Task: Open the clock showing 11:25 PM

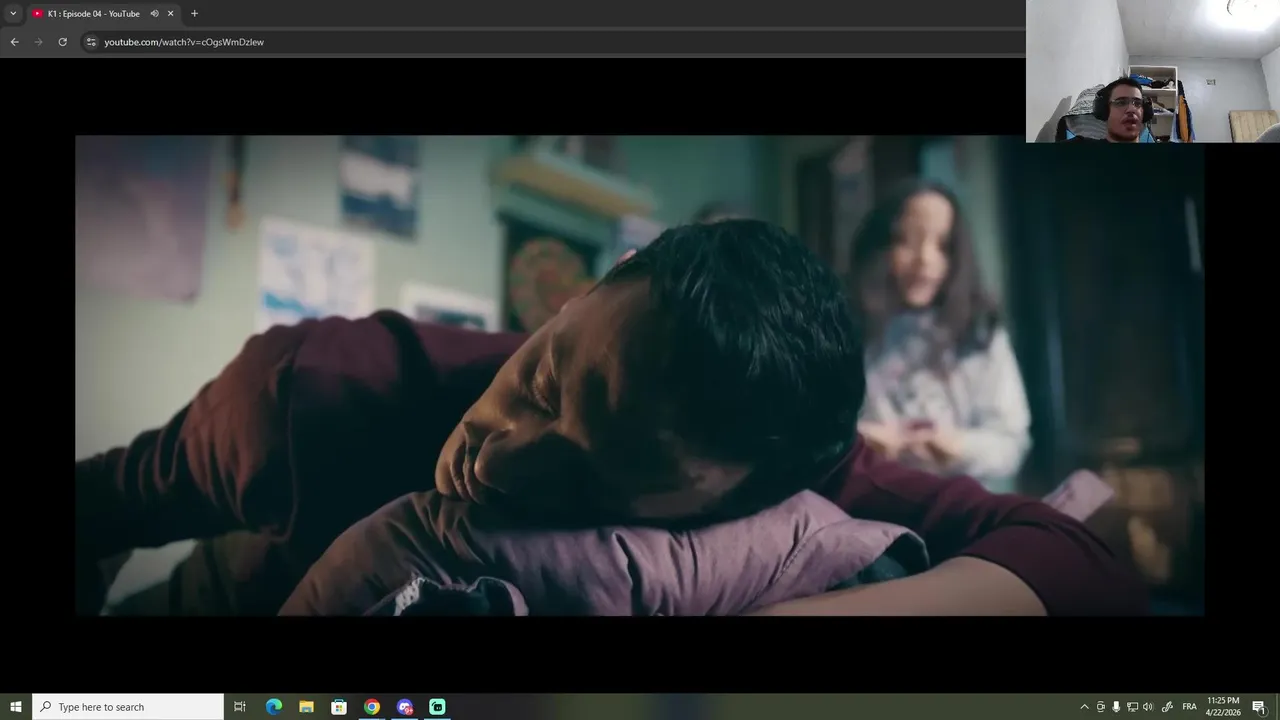Action: pos(1224,707)
